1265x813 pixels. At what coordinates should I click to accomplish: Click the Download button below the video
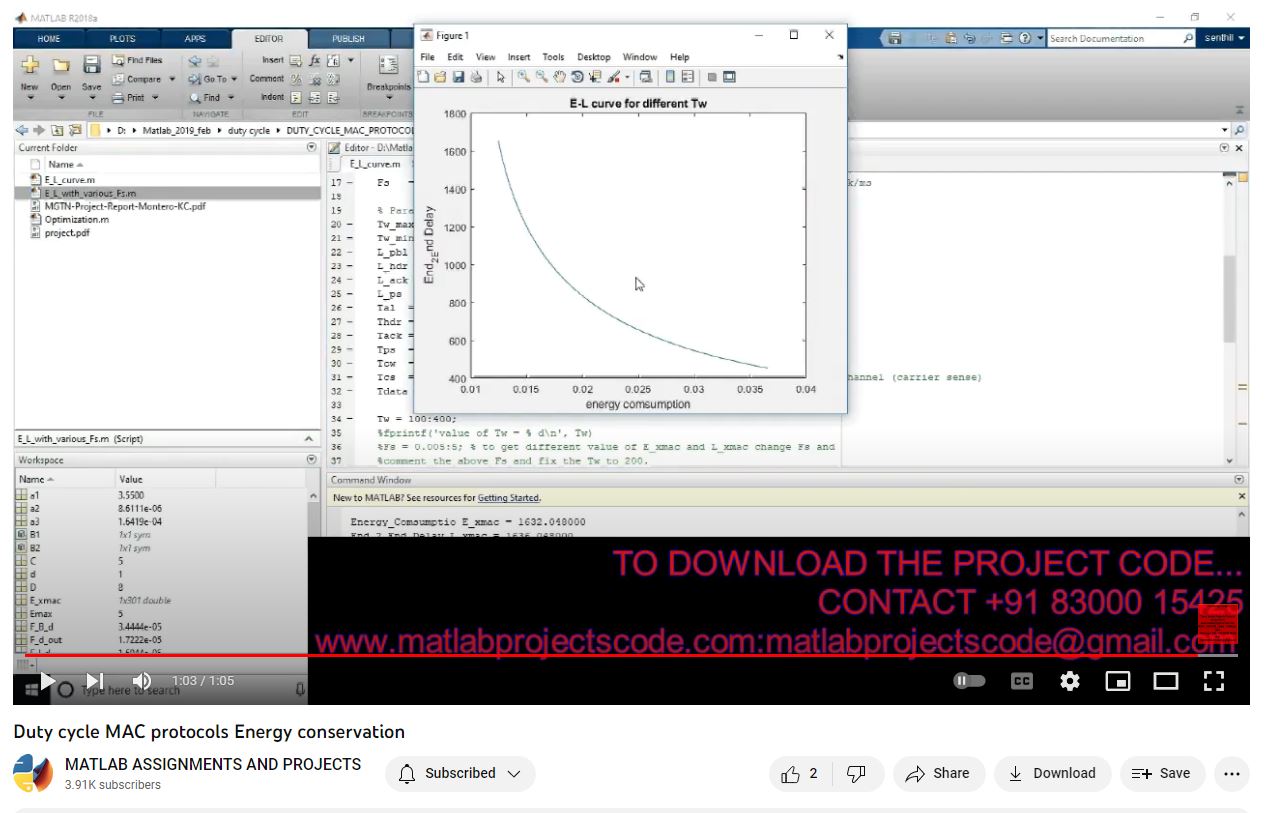(x=1052, y=773)
